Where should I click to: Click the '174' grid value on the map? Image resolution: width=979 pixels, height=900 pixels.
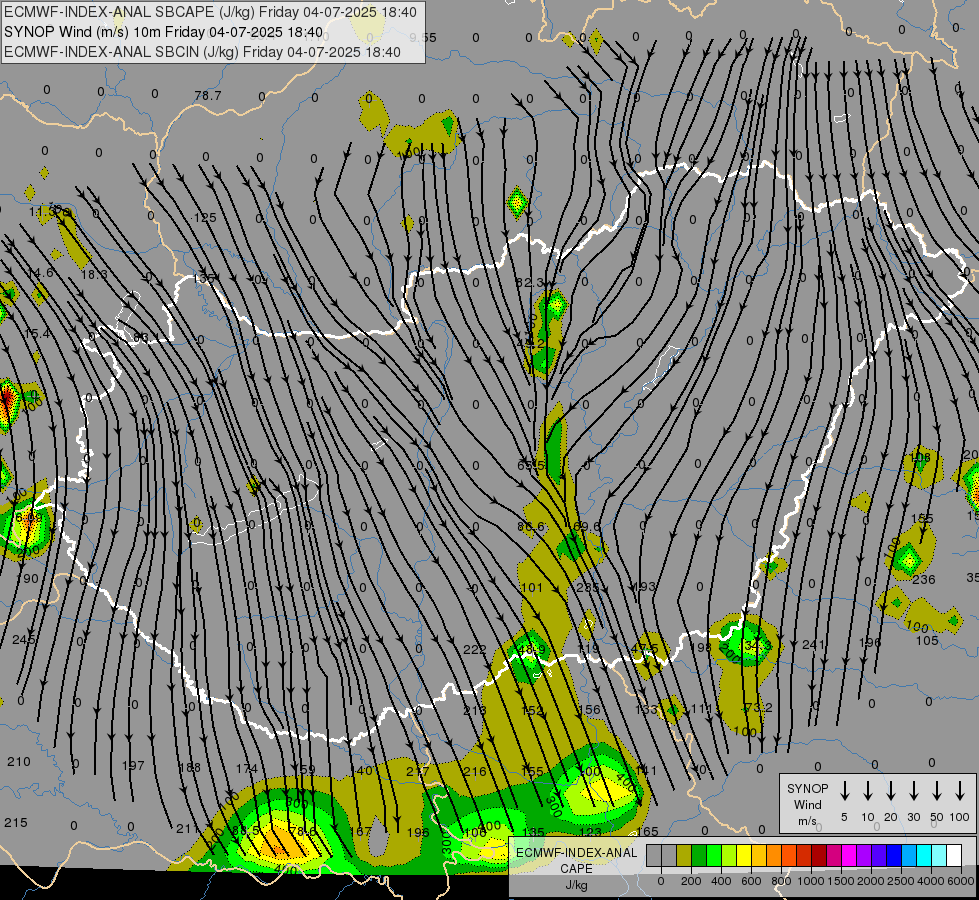pos(247,768)
